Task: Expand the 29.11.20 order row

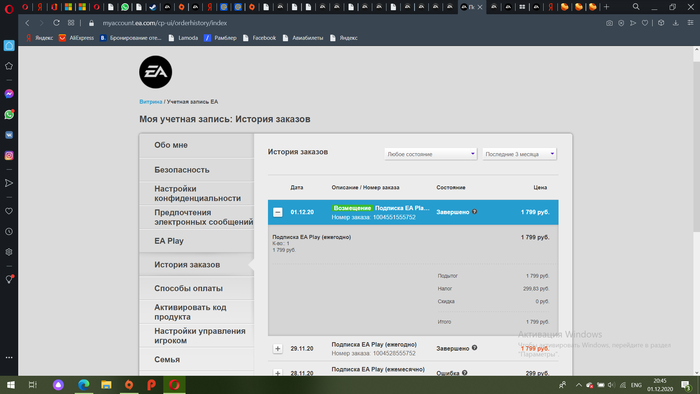Action: point(278,348)
